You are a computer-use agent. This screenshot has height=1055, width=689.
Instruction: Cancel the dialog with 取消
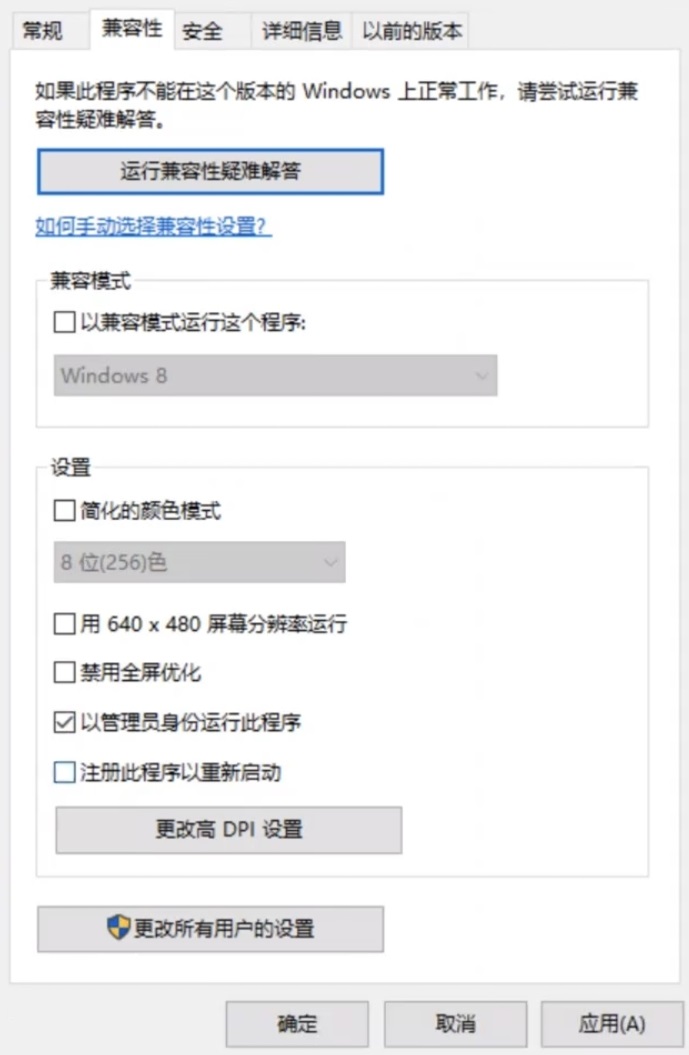pos(455,1024)
